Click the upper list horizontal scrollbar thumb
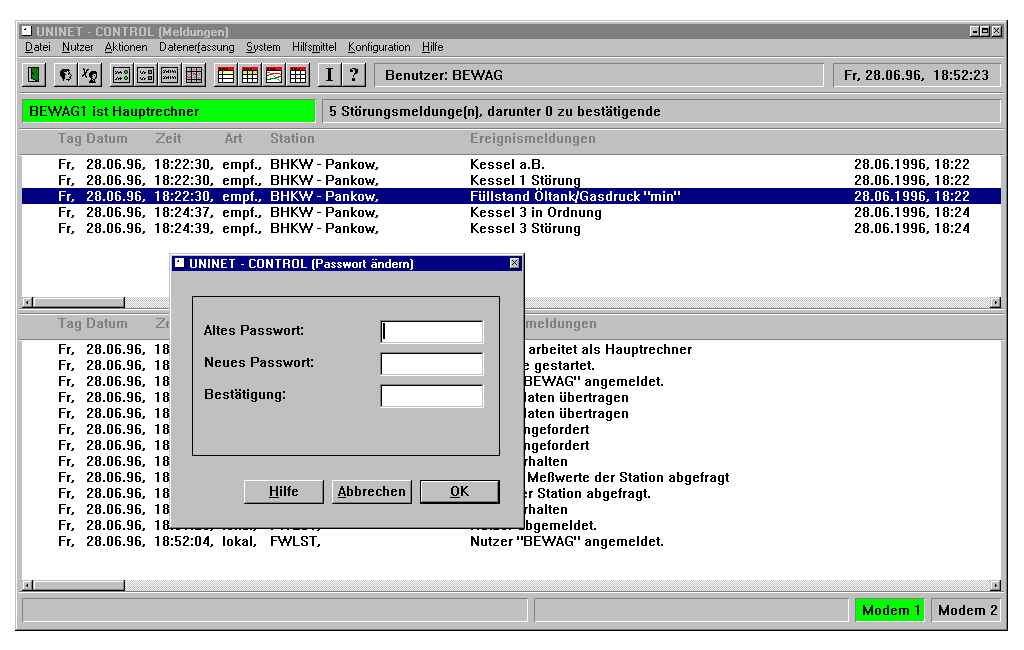This screenshot has height=650, width=1024. click(78, 302)
